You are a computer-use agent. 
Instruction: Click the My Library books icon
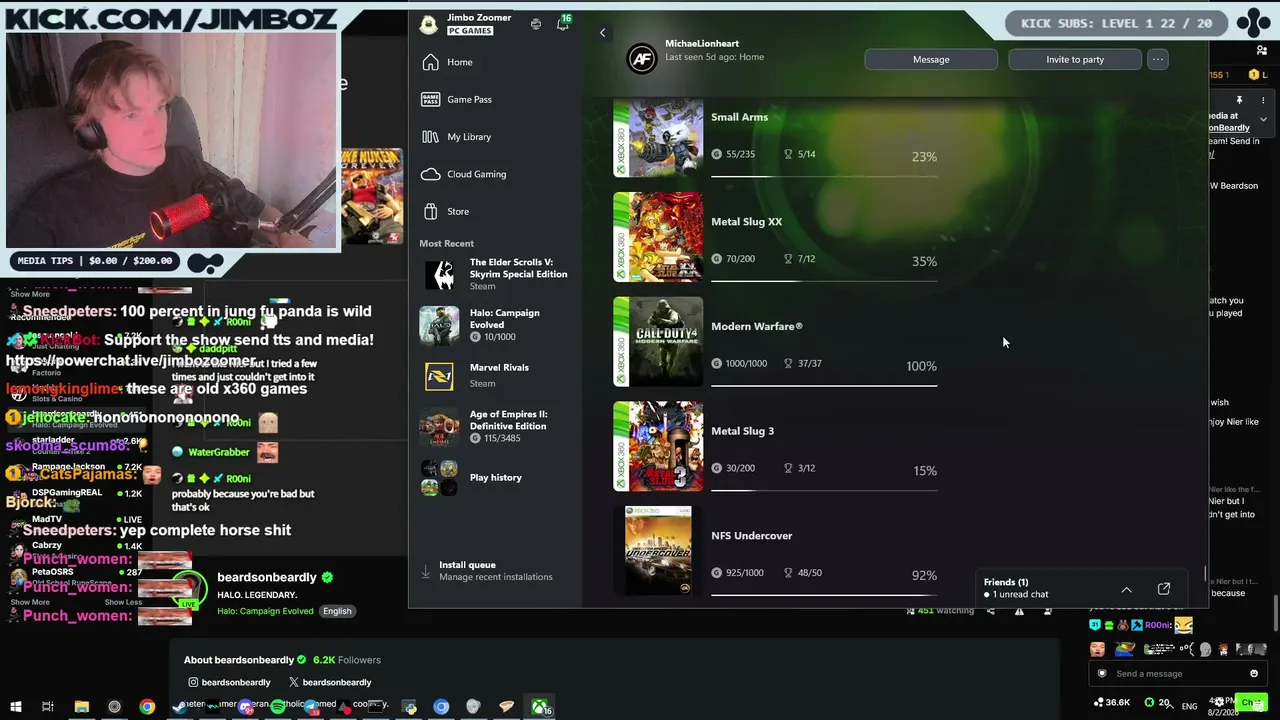coord(430,137)
